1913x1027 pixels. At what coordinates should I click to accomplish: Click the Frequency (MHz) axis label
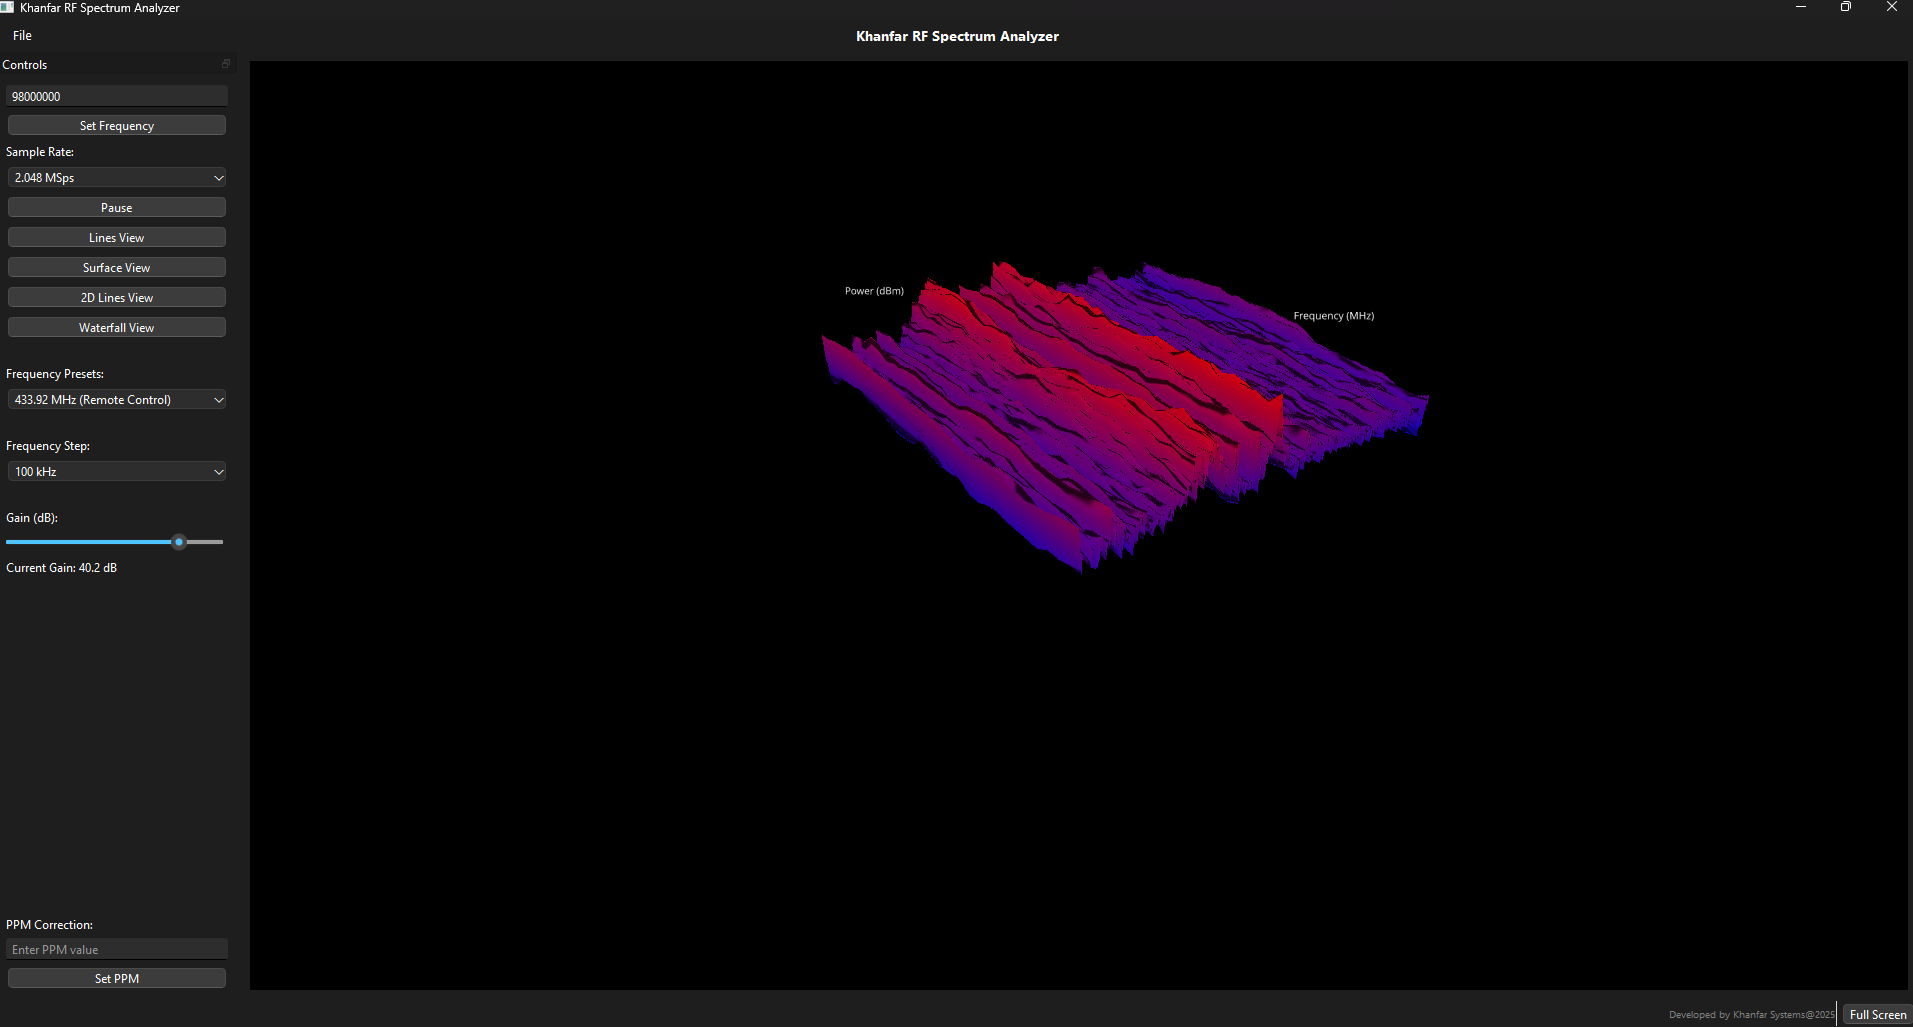point(1334,316)
